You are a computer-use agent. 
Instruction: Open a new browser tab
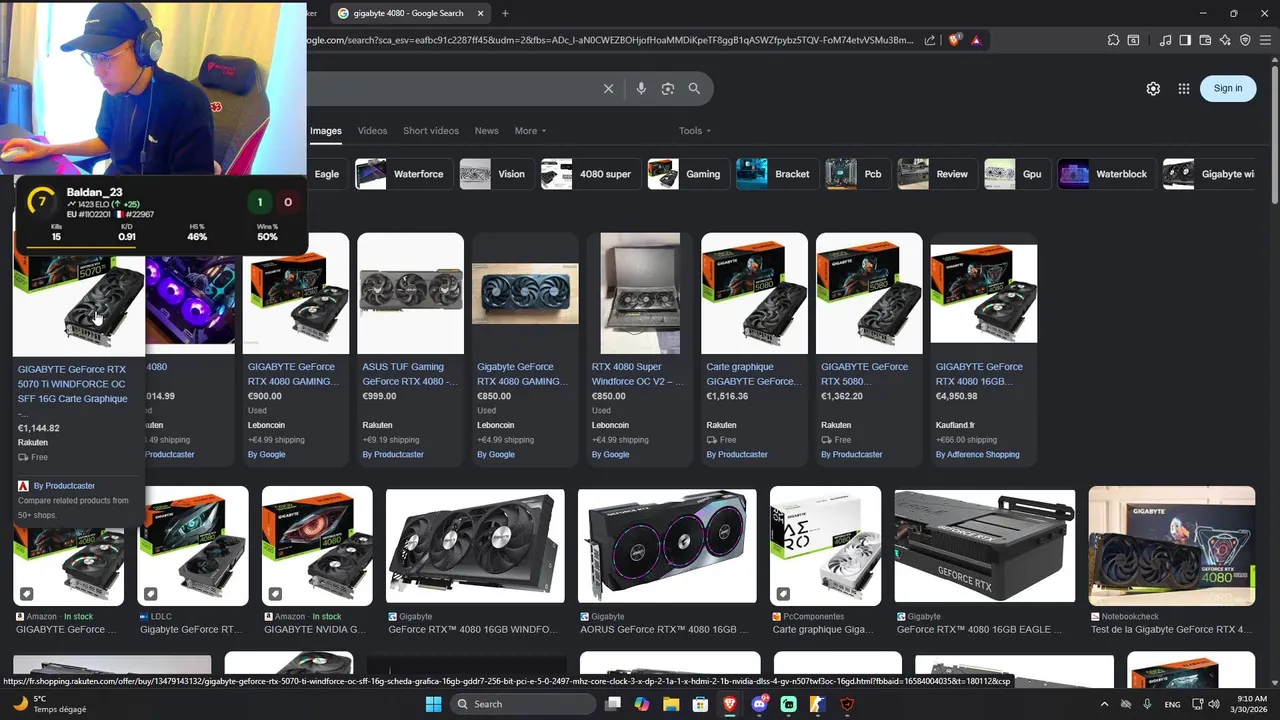point(505,13)
